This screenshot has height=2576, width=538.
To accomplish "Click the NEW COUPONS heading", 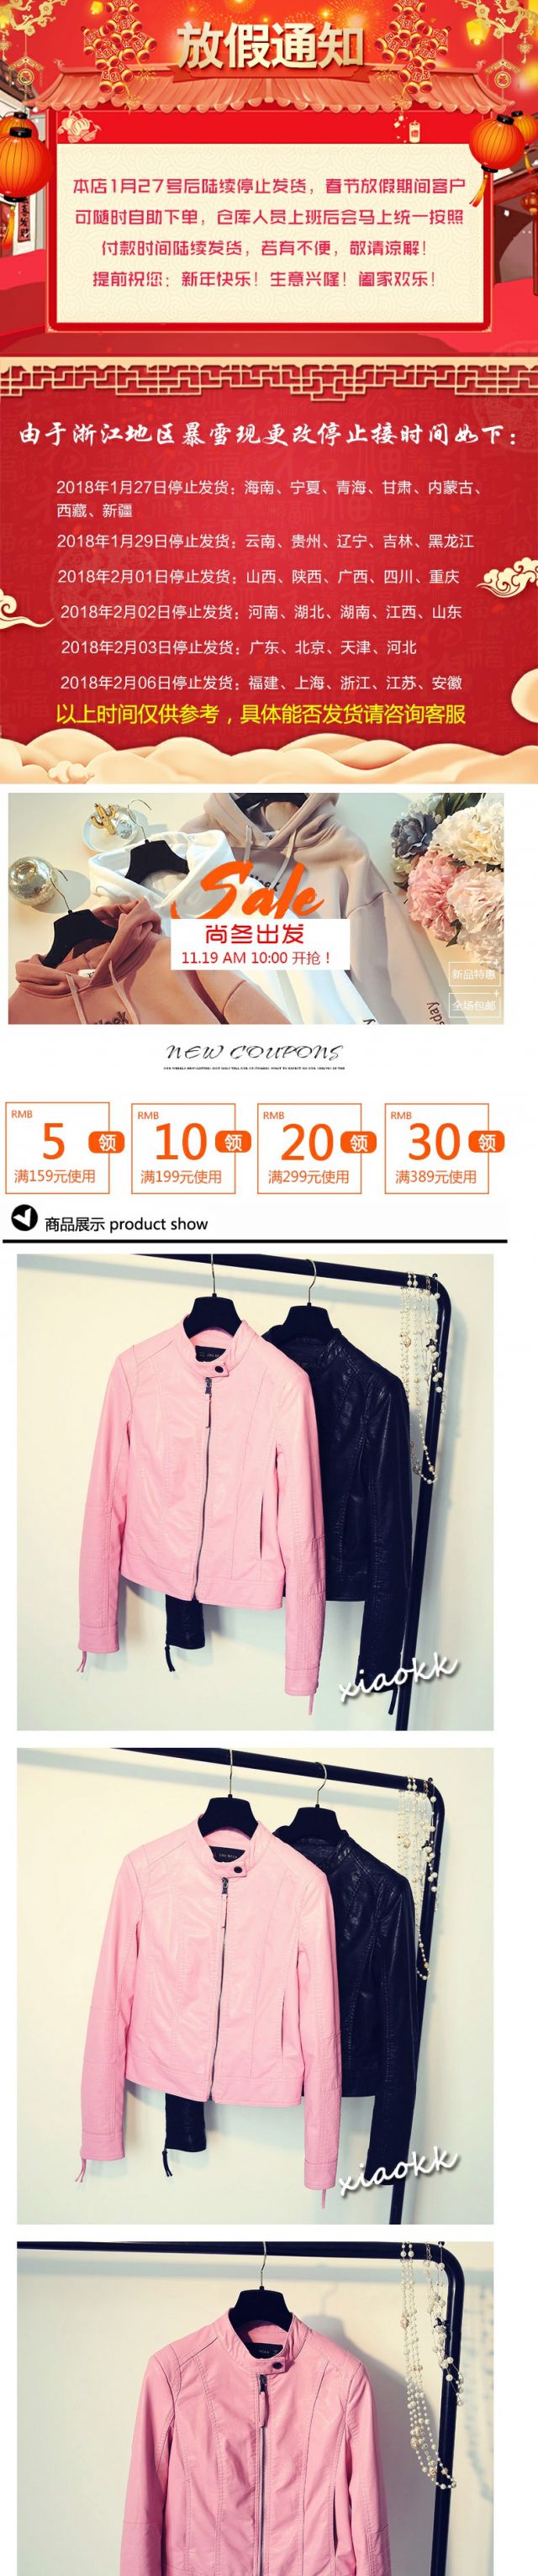I will tap(253, 1053).
